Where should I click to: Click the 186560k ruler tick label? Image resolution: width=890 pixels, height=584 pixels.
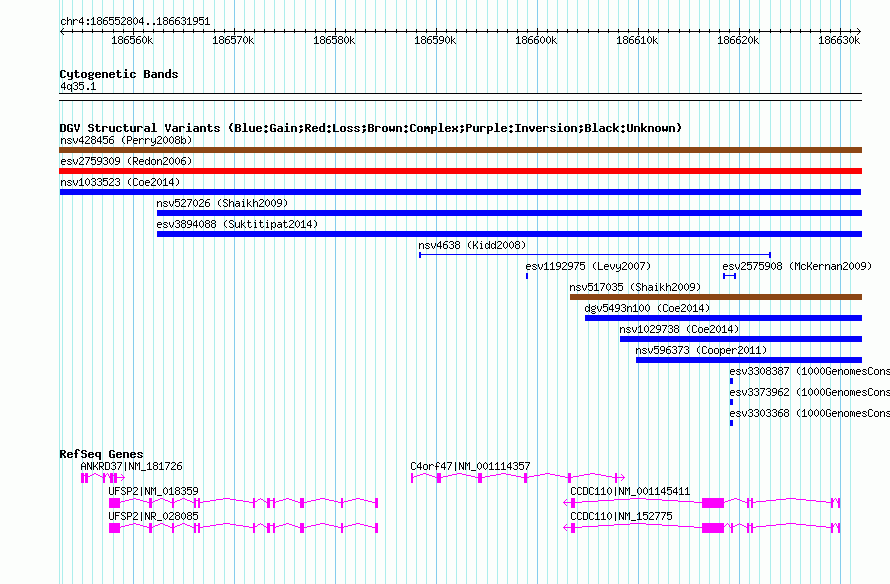[x=132, y=40]
